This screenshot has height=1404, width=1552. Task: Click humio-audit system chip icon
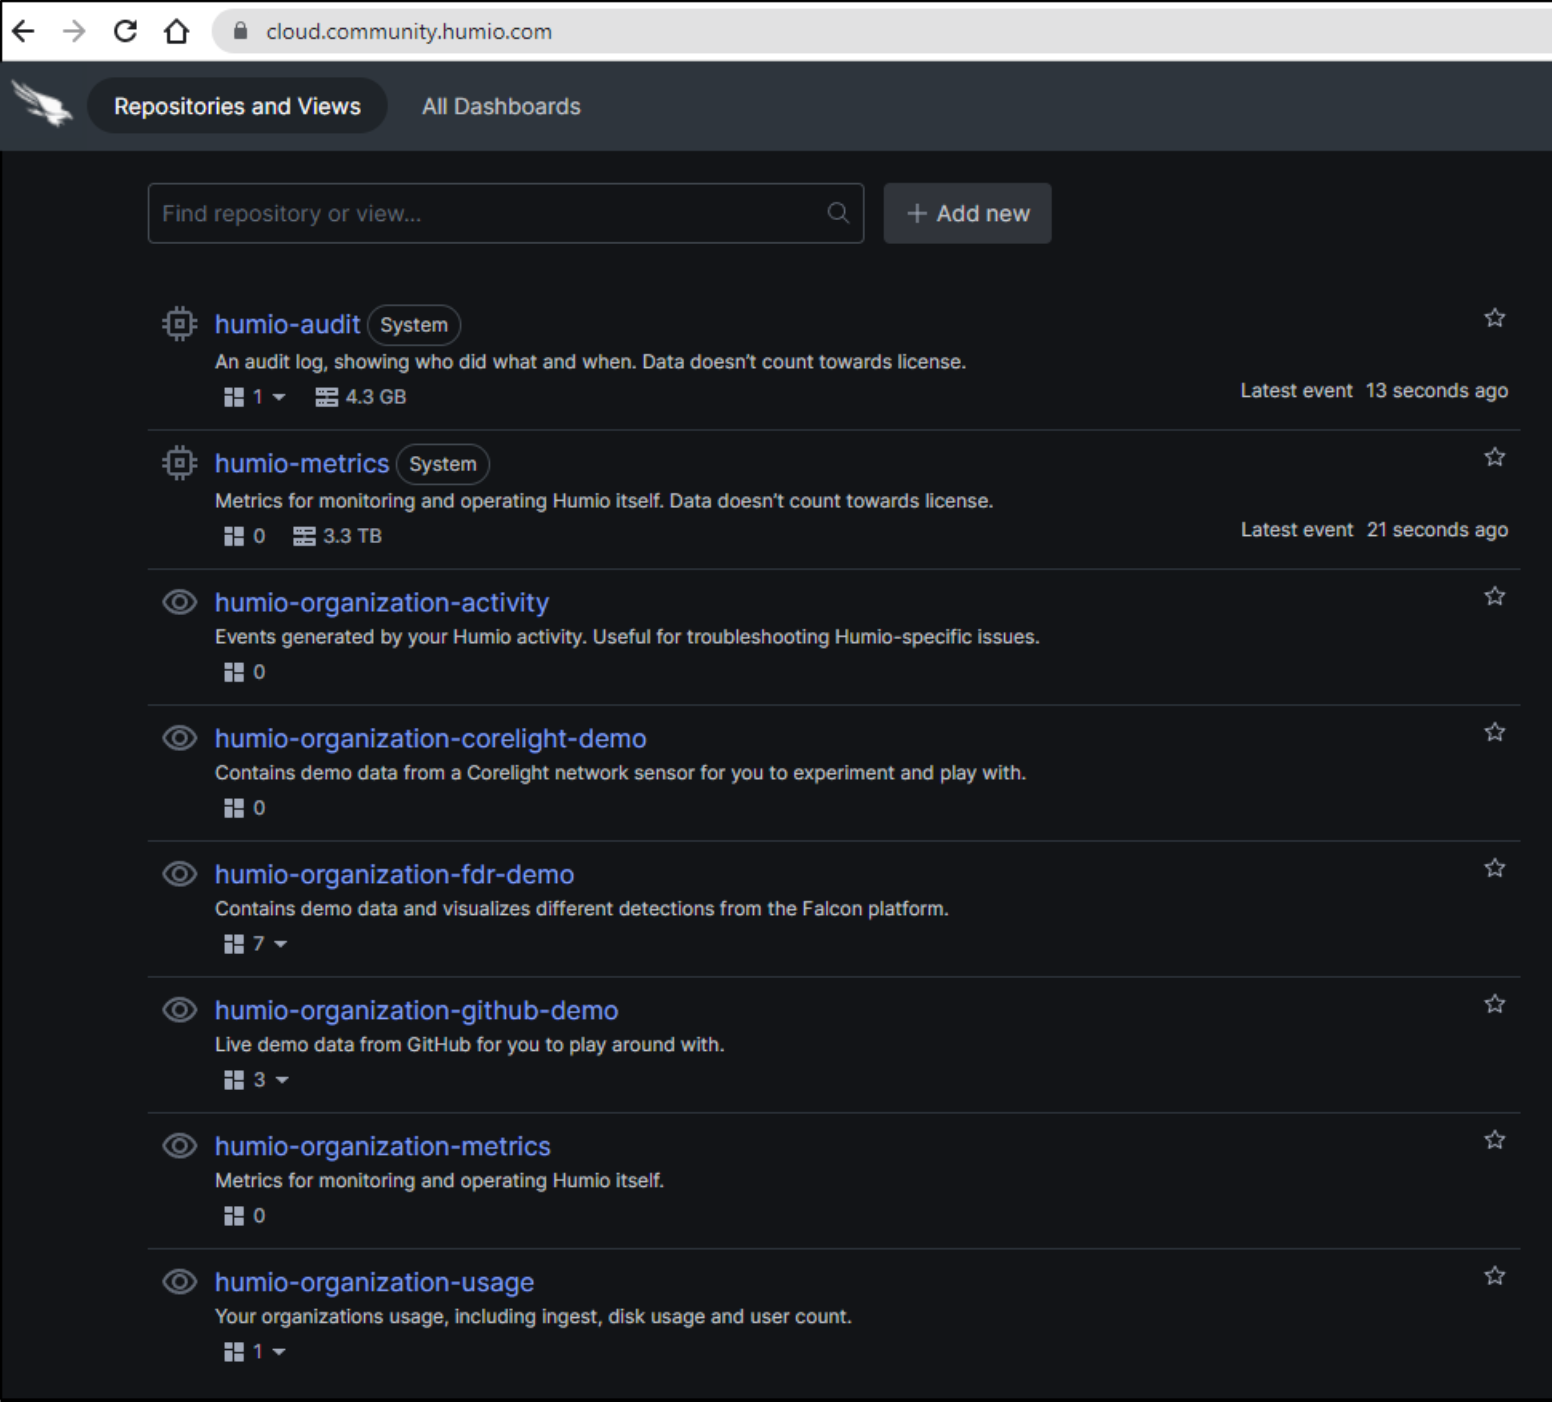180,324
